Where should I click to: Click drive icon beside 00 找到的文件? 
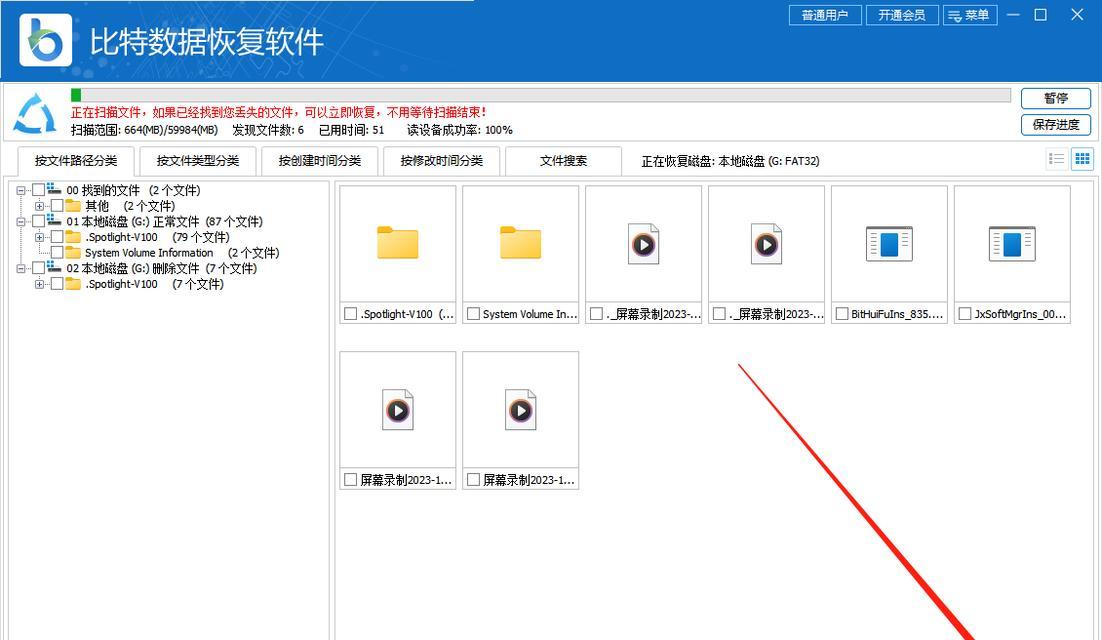pyautogui.click(x=54, y=190)
